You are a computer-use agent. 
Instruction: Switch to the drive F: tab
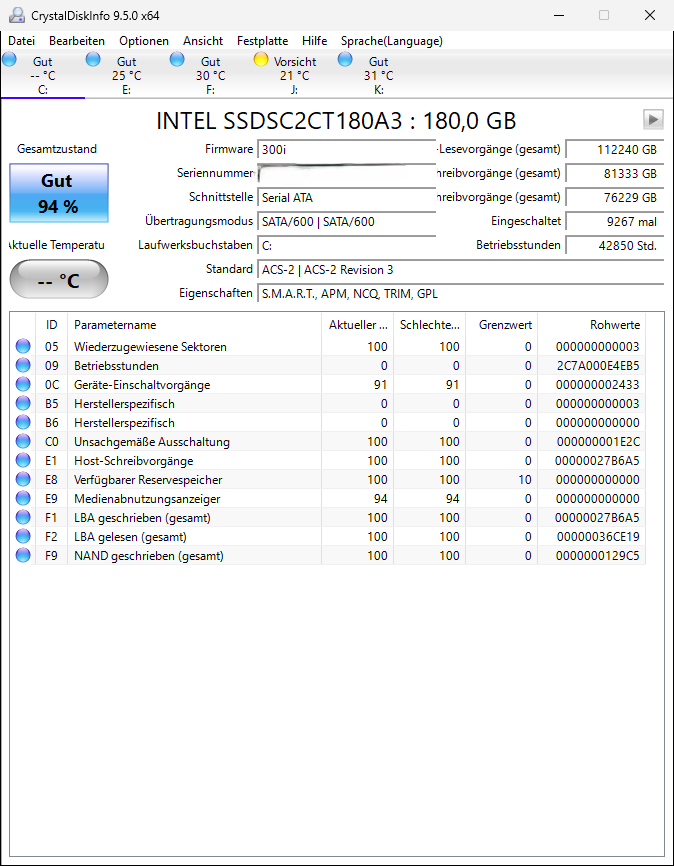(210, 75)
